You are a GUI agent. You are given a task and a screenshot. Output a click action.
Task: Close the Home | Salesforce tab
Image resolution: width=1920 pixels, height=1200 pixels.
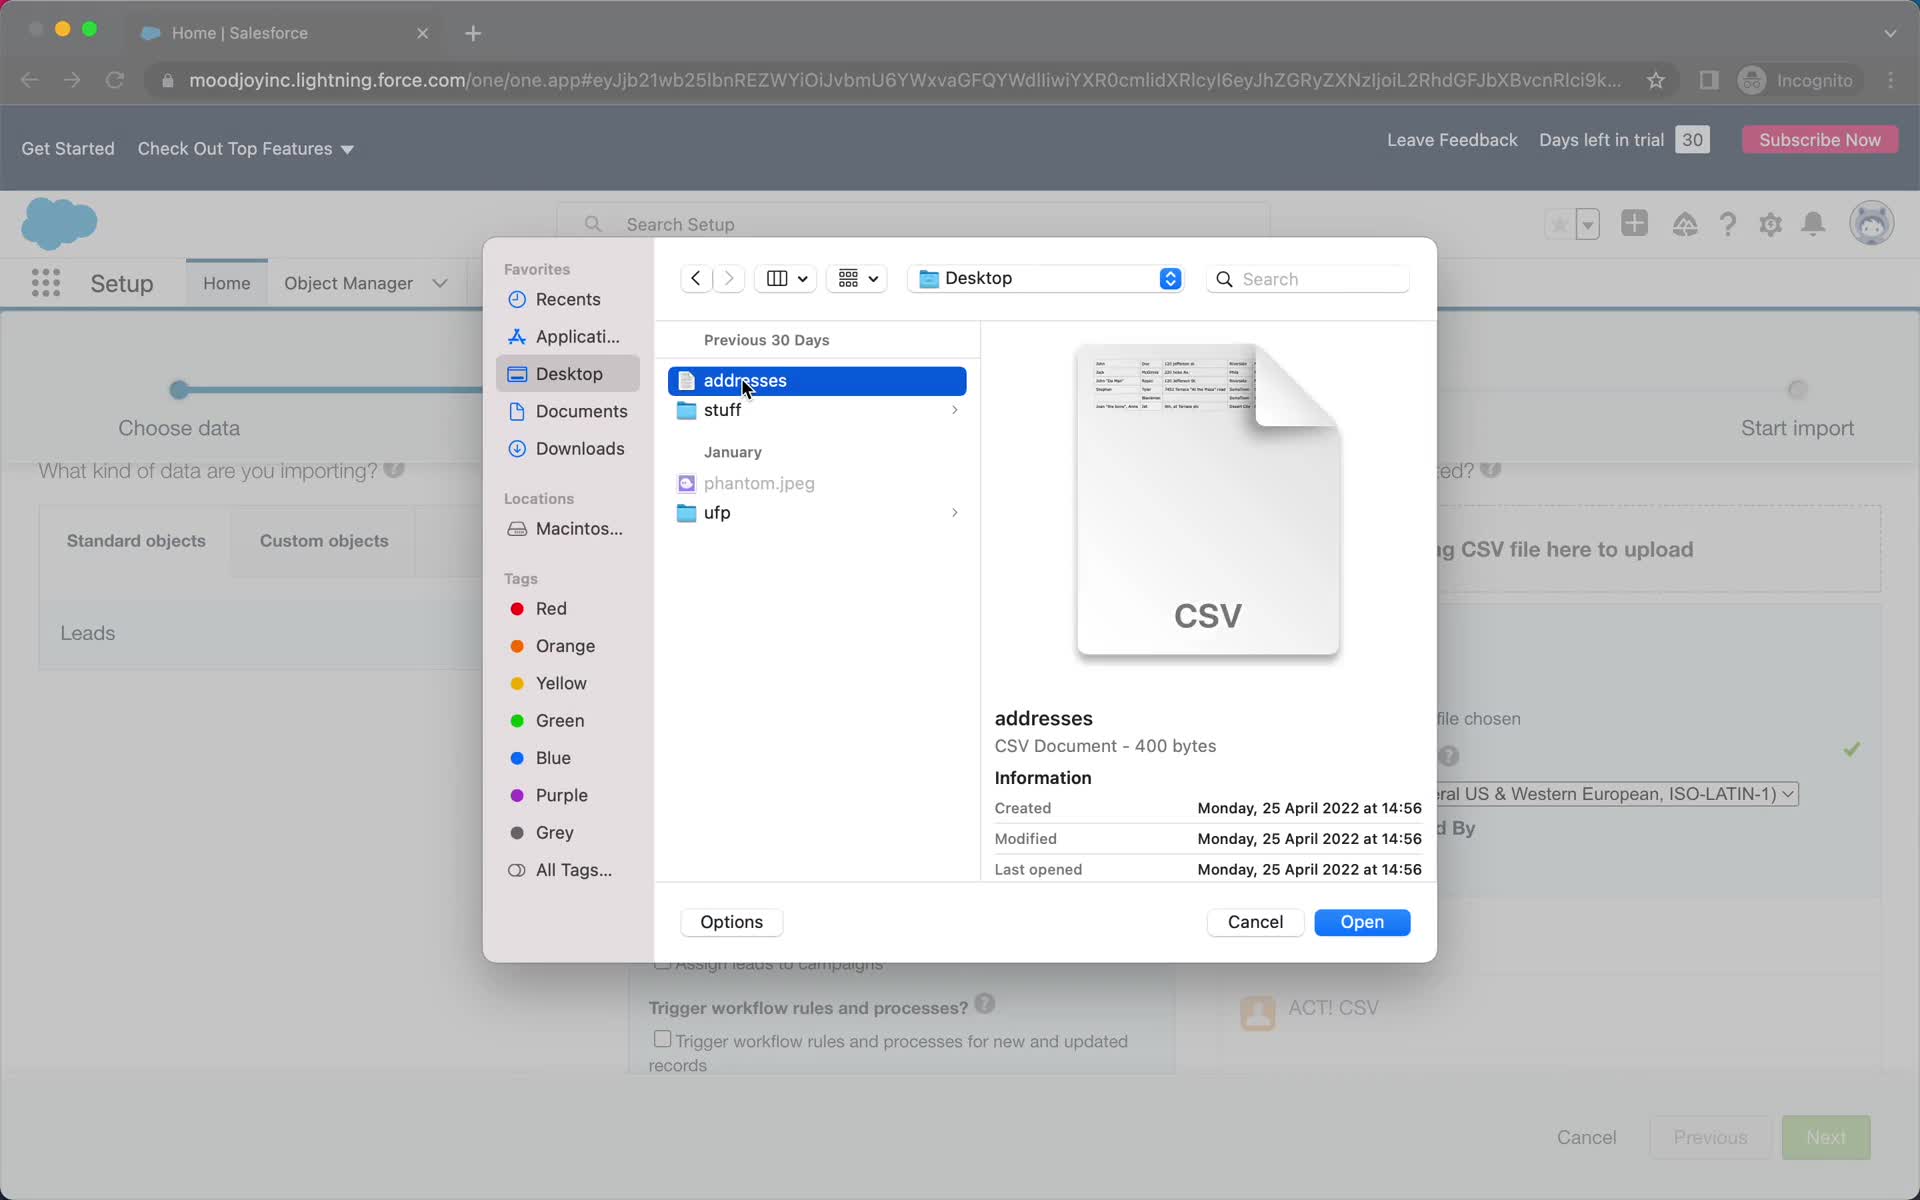(423, 33)
